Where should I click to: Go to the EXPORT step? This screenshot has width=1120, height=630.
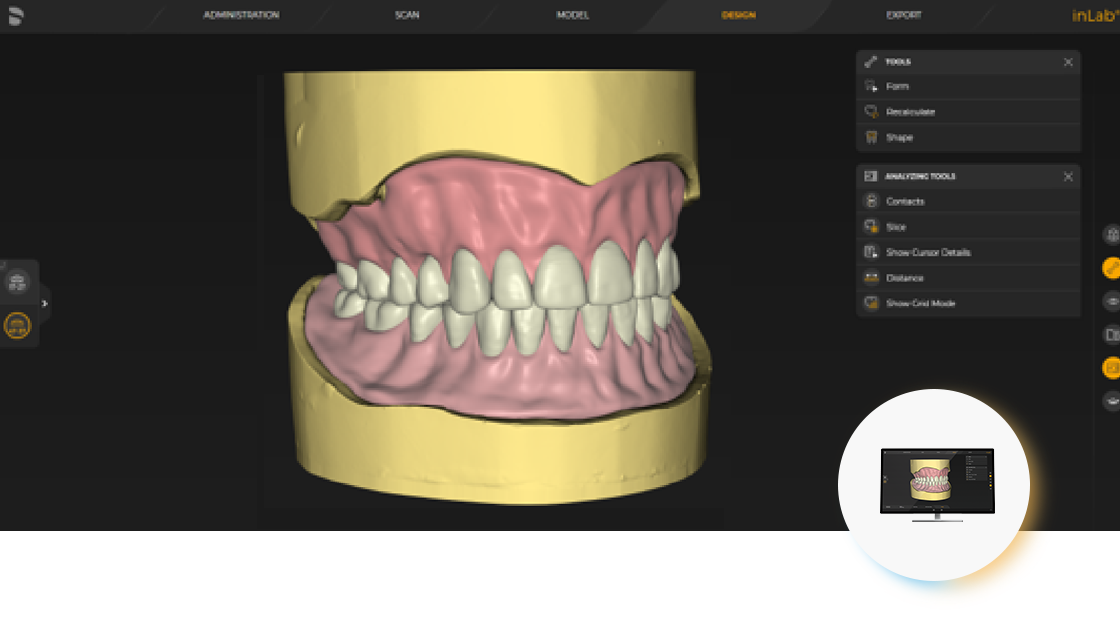tap(904, 15)
